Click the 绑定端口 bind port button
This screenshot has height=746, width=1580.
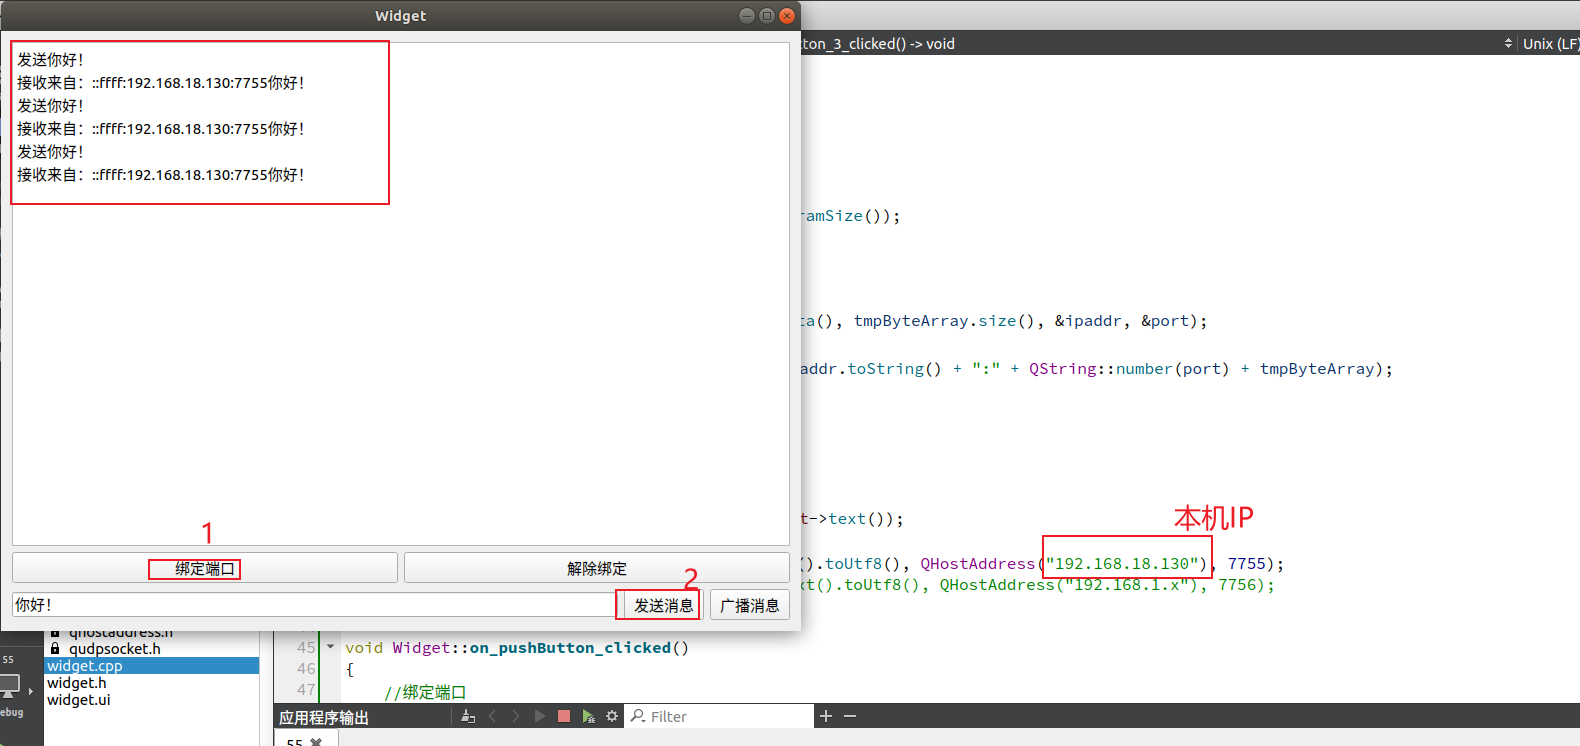coord(205,568)
